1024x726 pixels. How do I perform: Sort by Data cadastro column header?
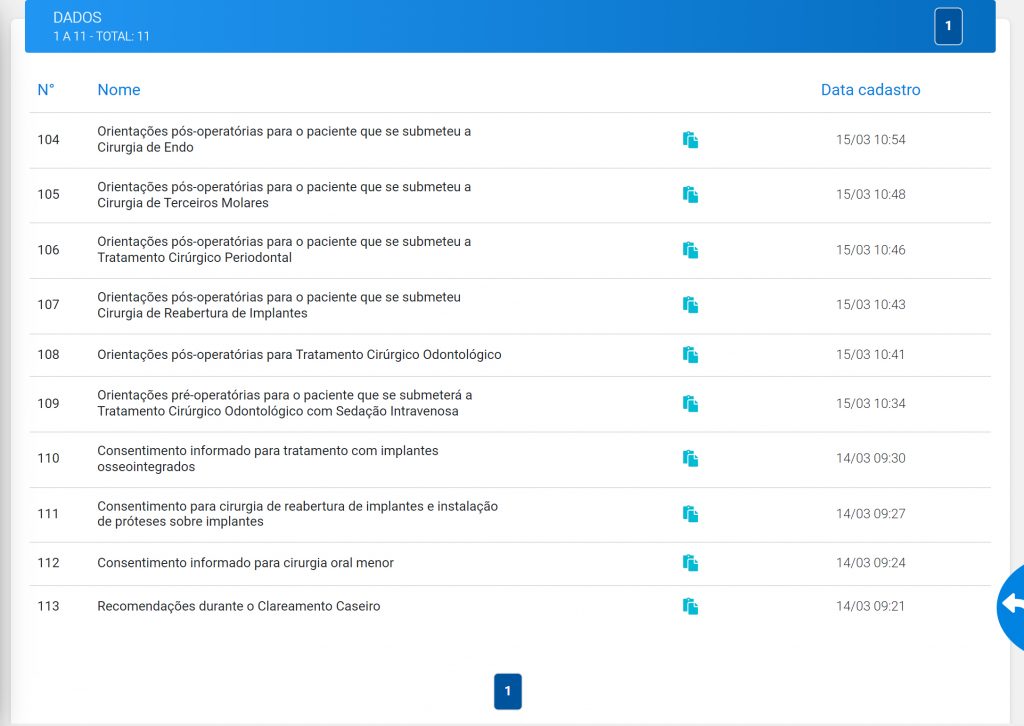coord(871,90)
